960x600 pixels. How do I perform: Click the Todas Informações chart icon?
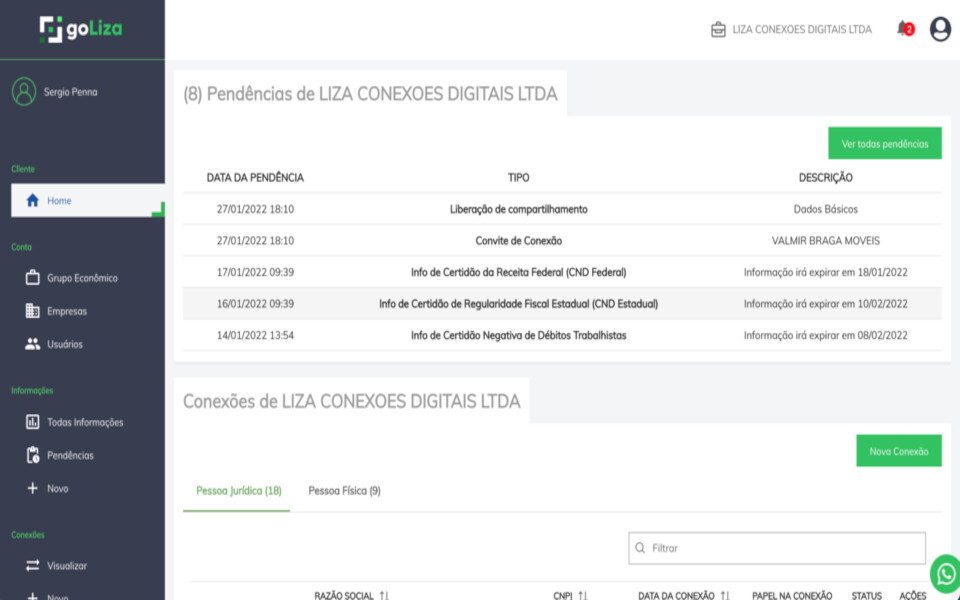click(x=32, y=422)
